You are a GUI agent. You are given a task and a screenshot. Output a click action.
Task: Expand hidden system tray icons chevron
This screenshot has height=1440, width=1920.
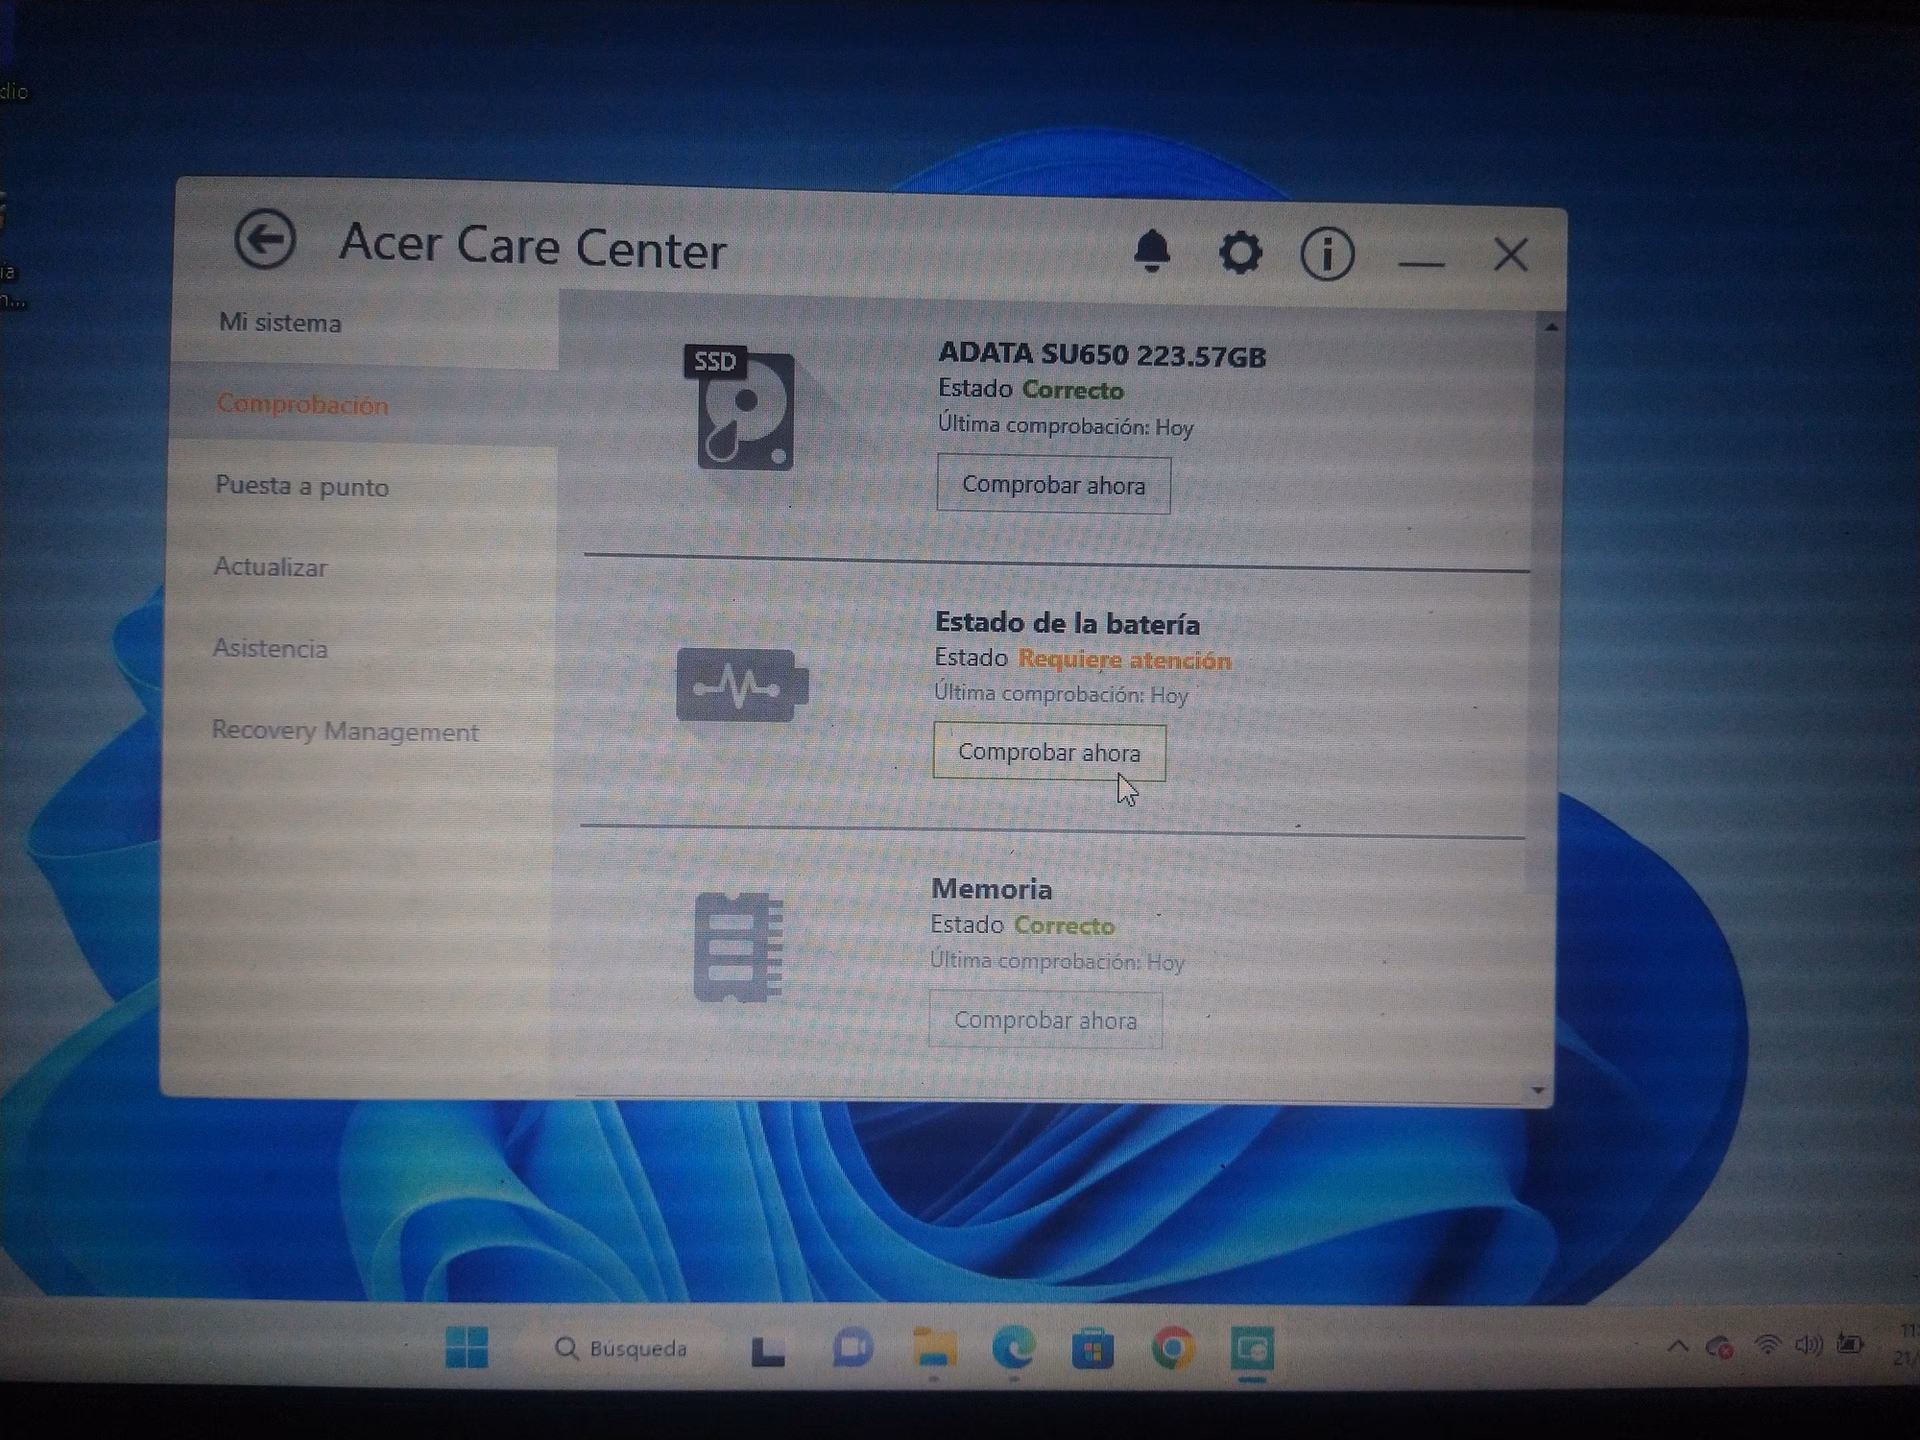click(x=1678, y=1346)
